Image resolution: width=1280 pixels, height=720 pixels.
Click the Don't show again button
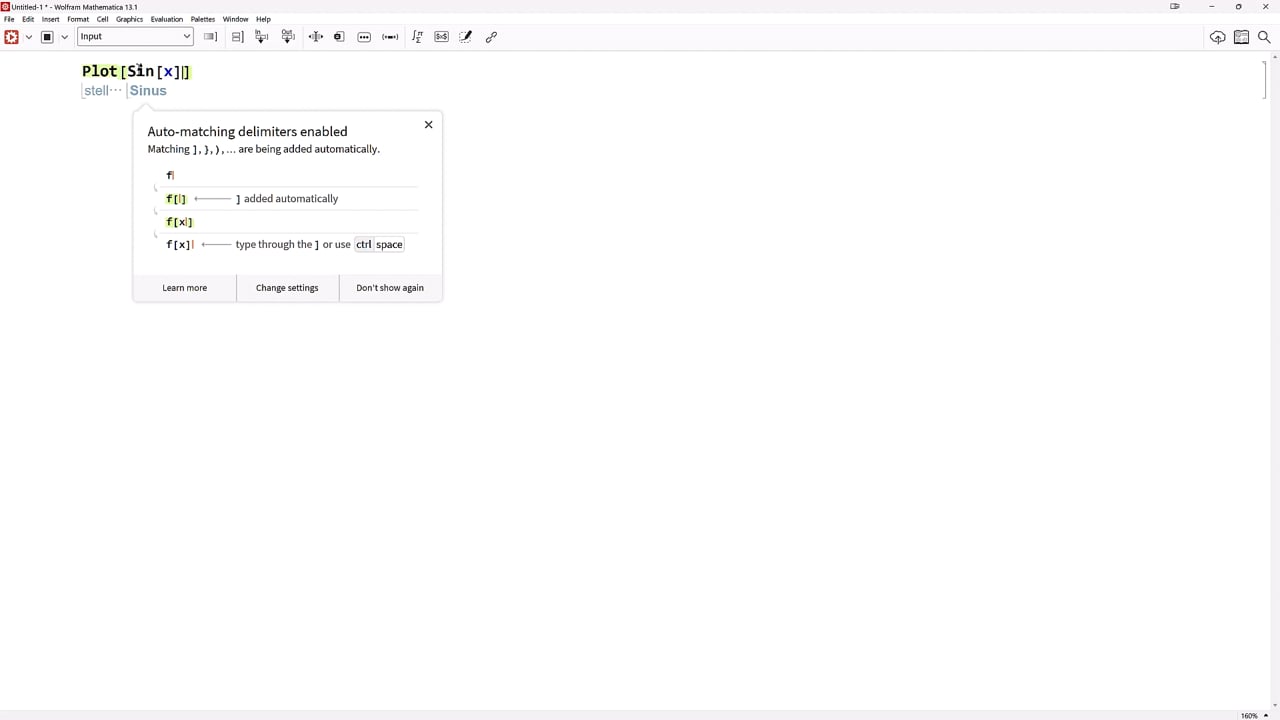(x=390, y=288)
